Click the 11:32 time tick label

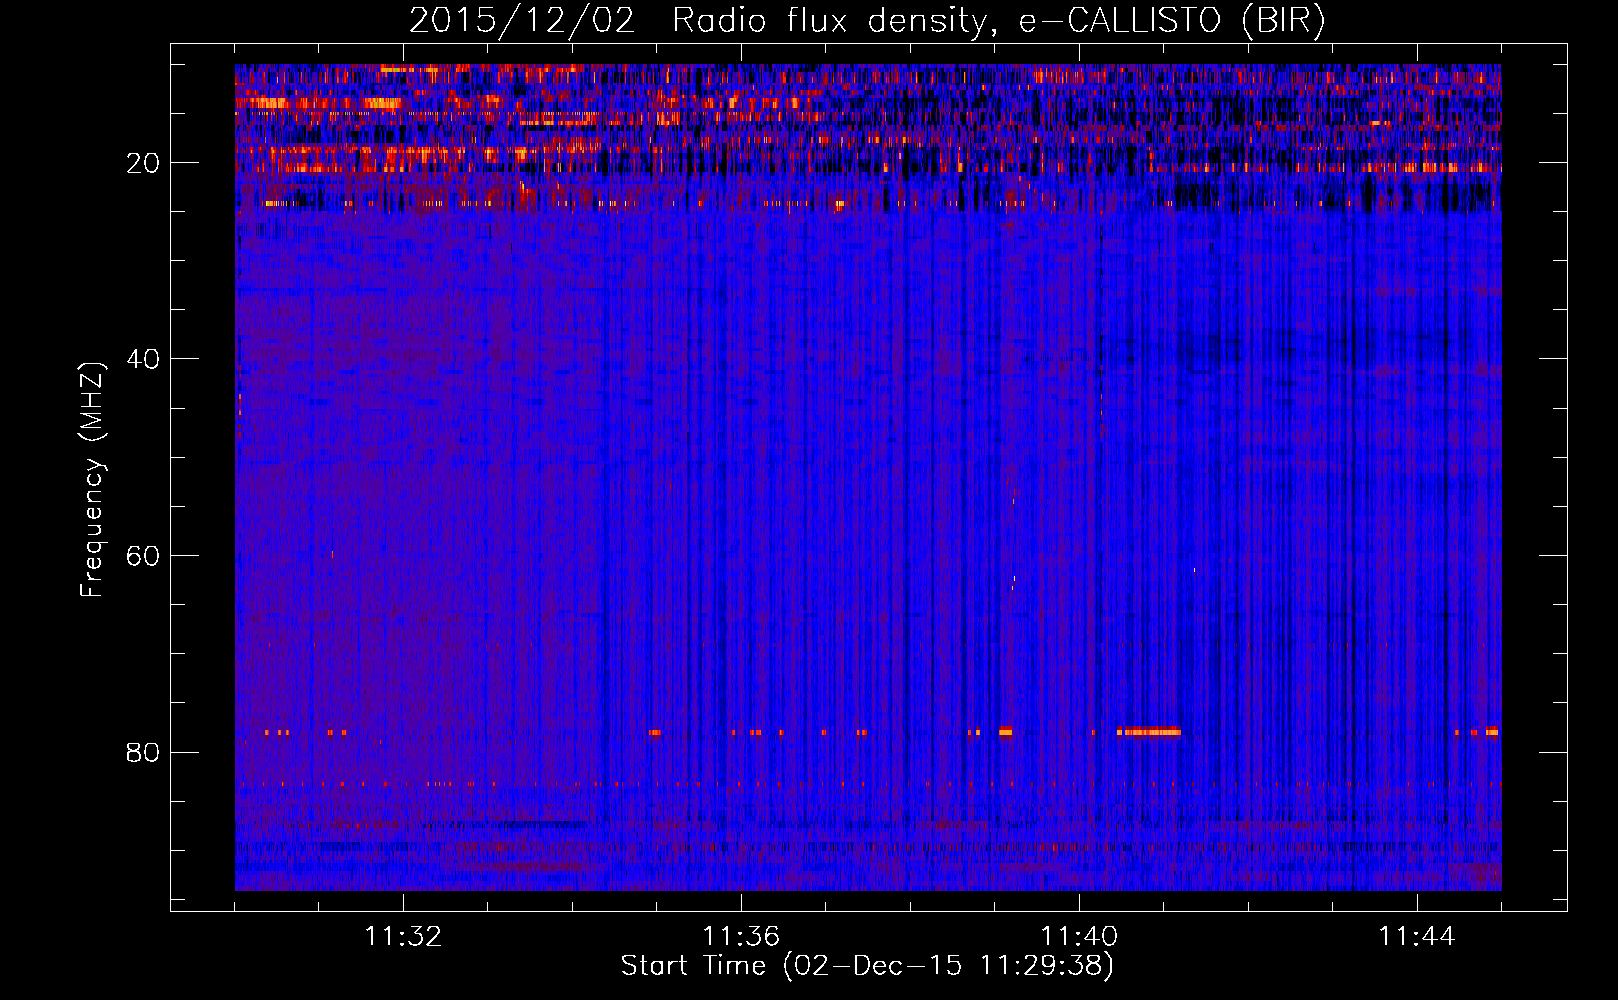click(x=403, y=937)
